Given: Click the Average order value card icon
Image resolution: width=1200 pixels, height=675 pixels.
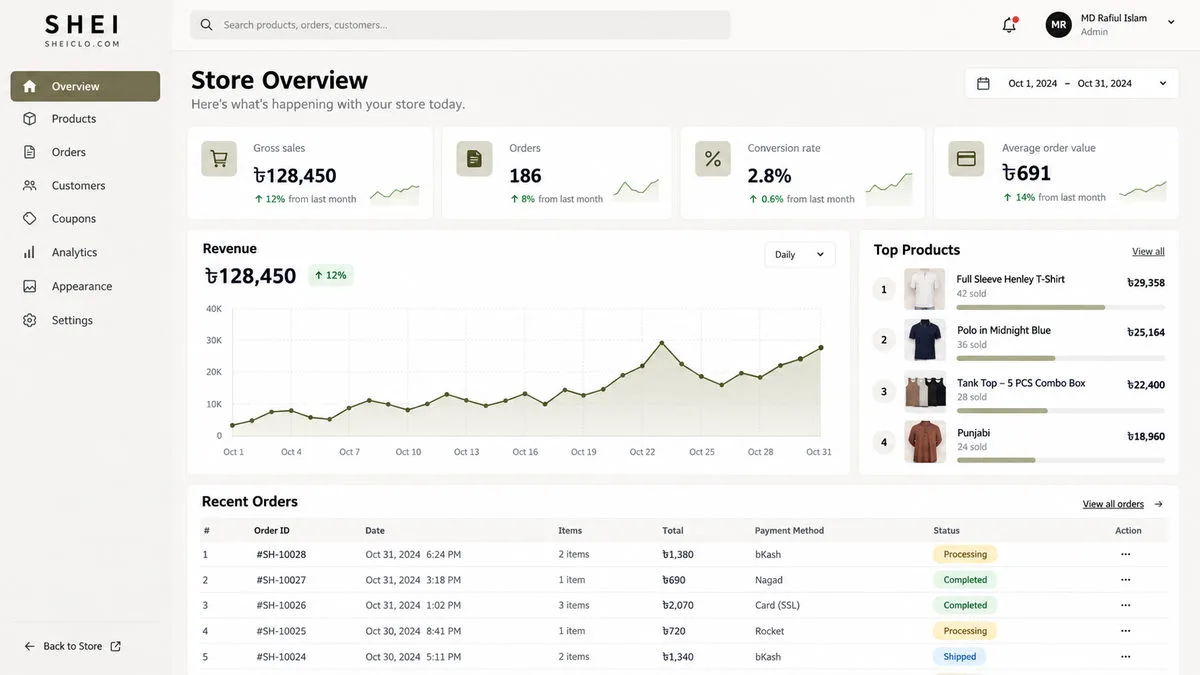Looking at the screenshot, I should click(x=966, y=159).
